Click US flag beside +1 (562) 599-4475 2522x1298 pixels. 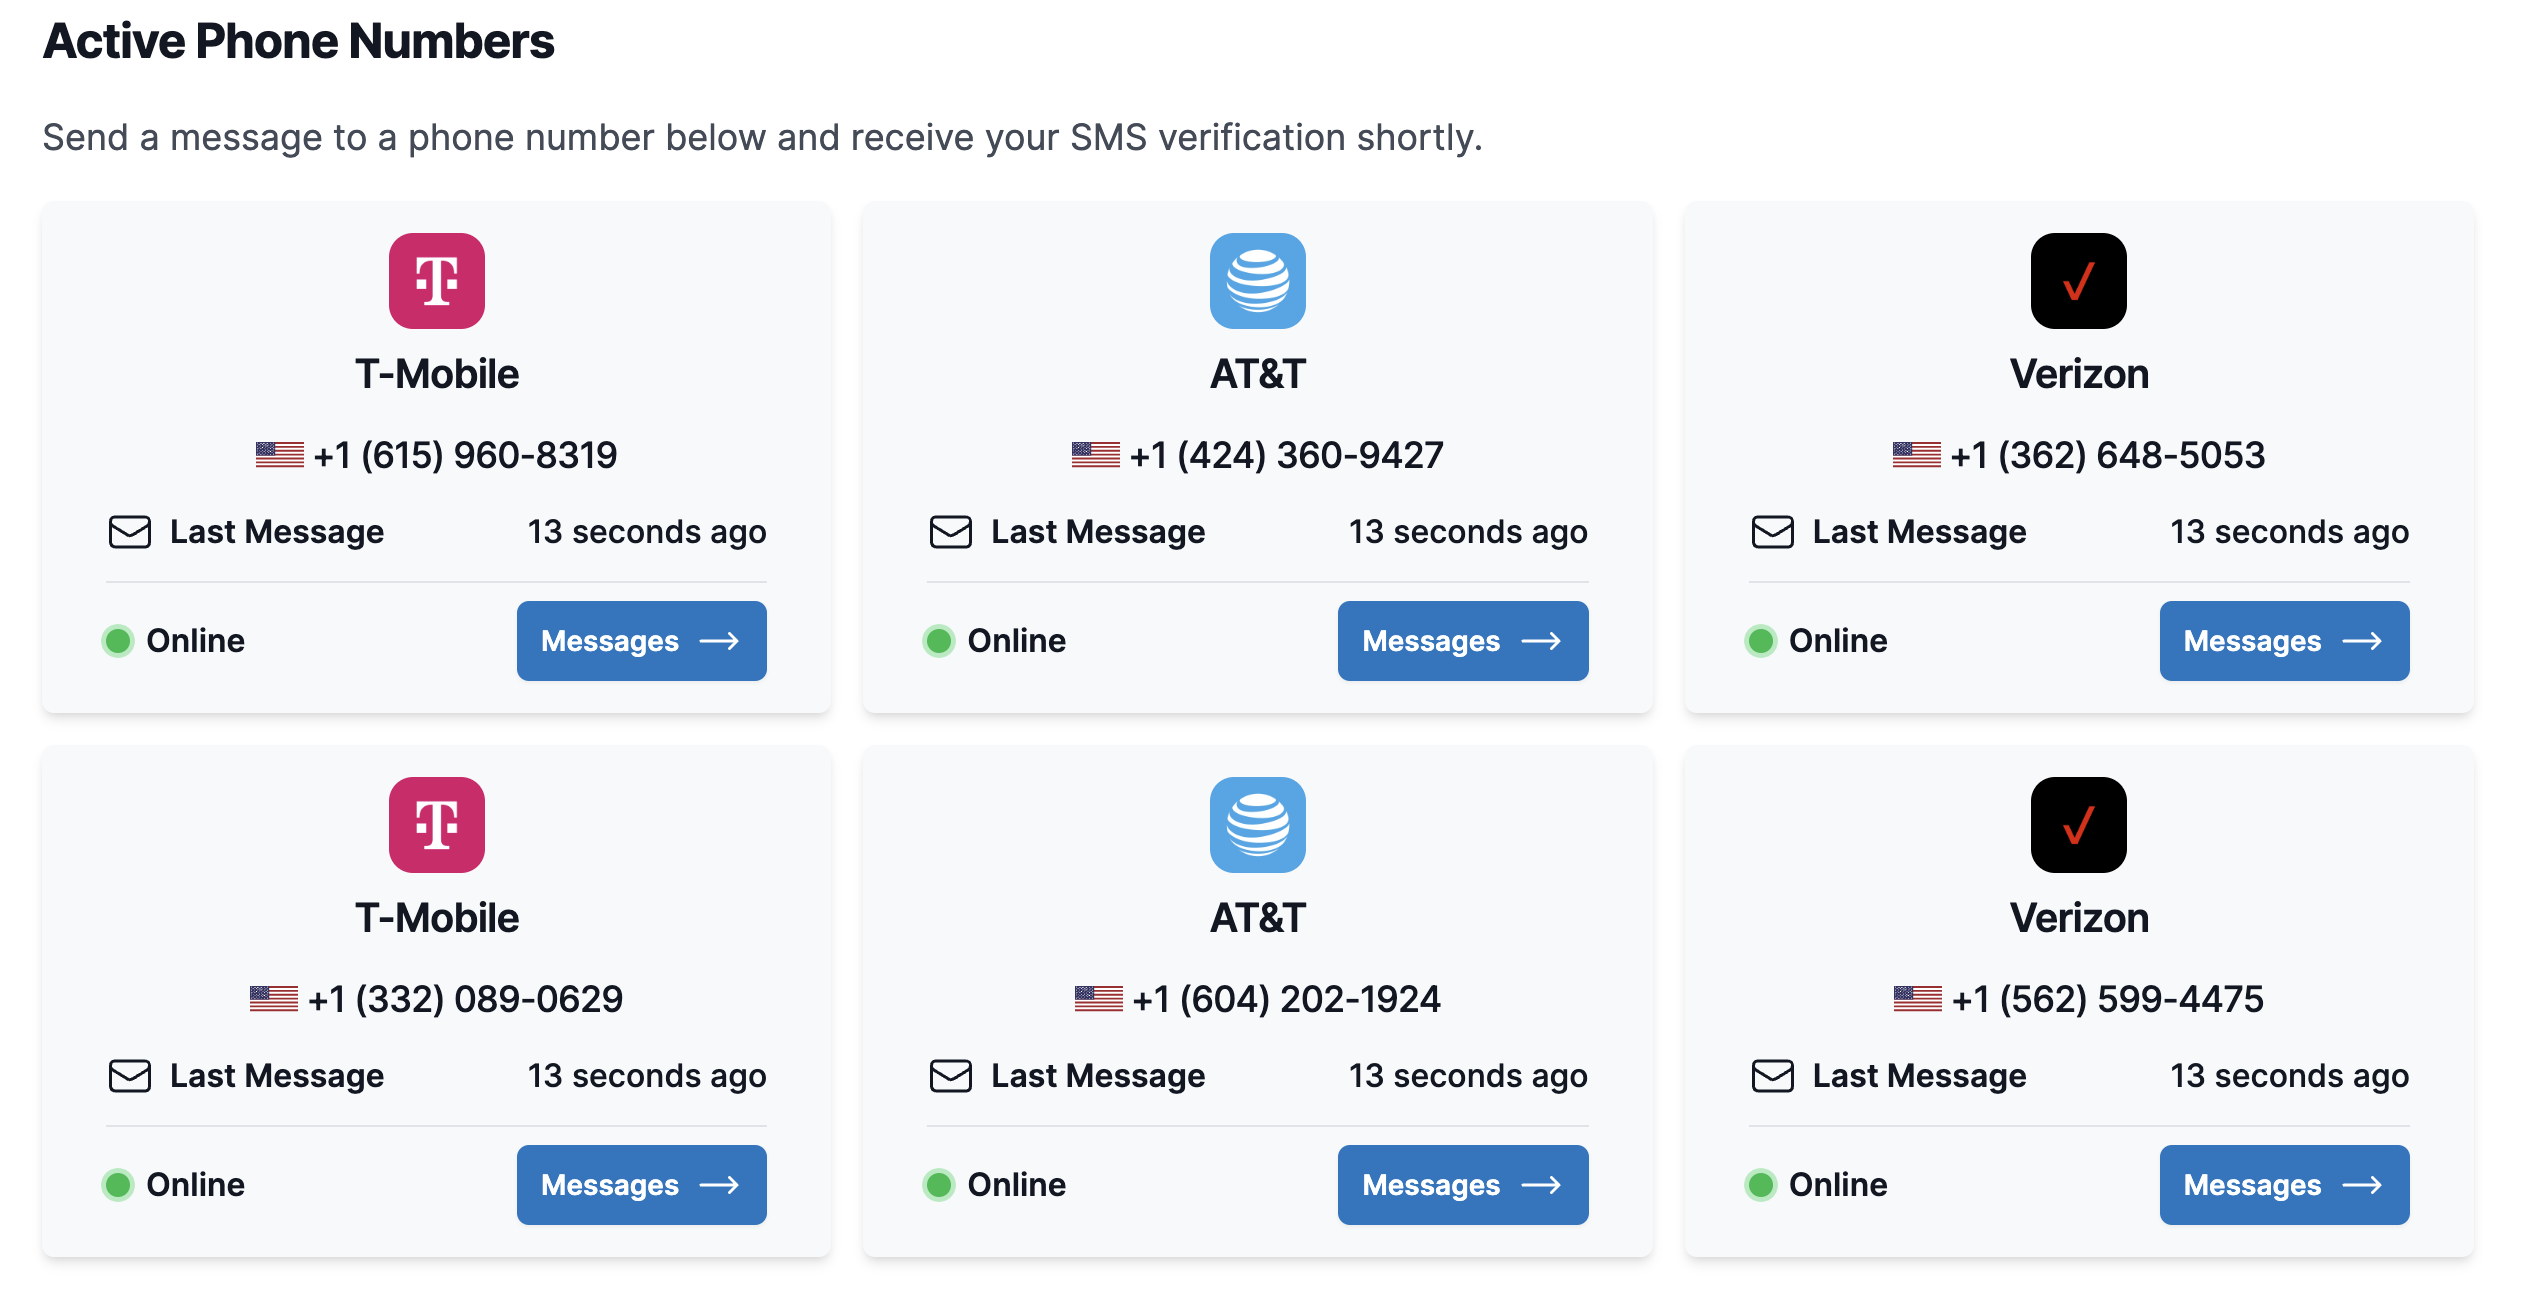click(1918, 999)
